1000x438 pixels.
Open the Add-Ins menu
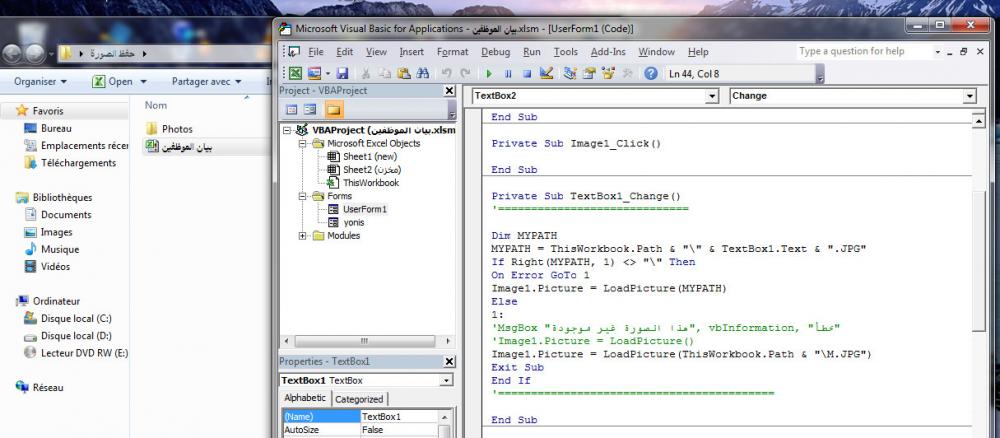pyautogui.click(x=608, y=52)
